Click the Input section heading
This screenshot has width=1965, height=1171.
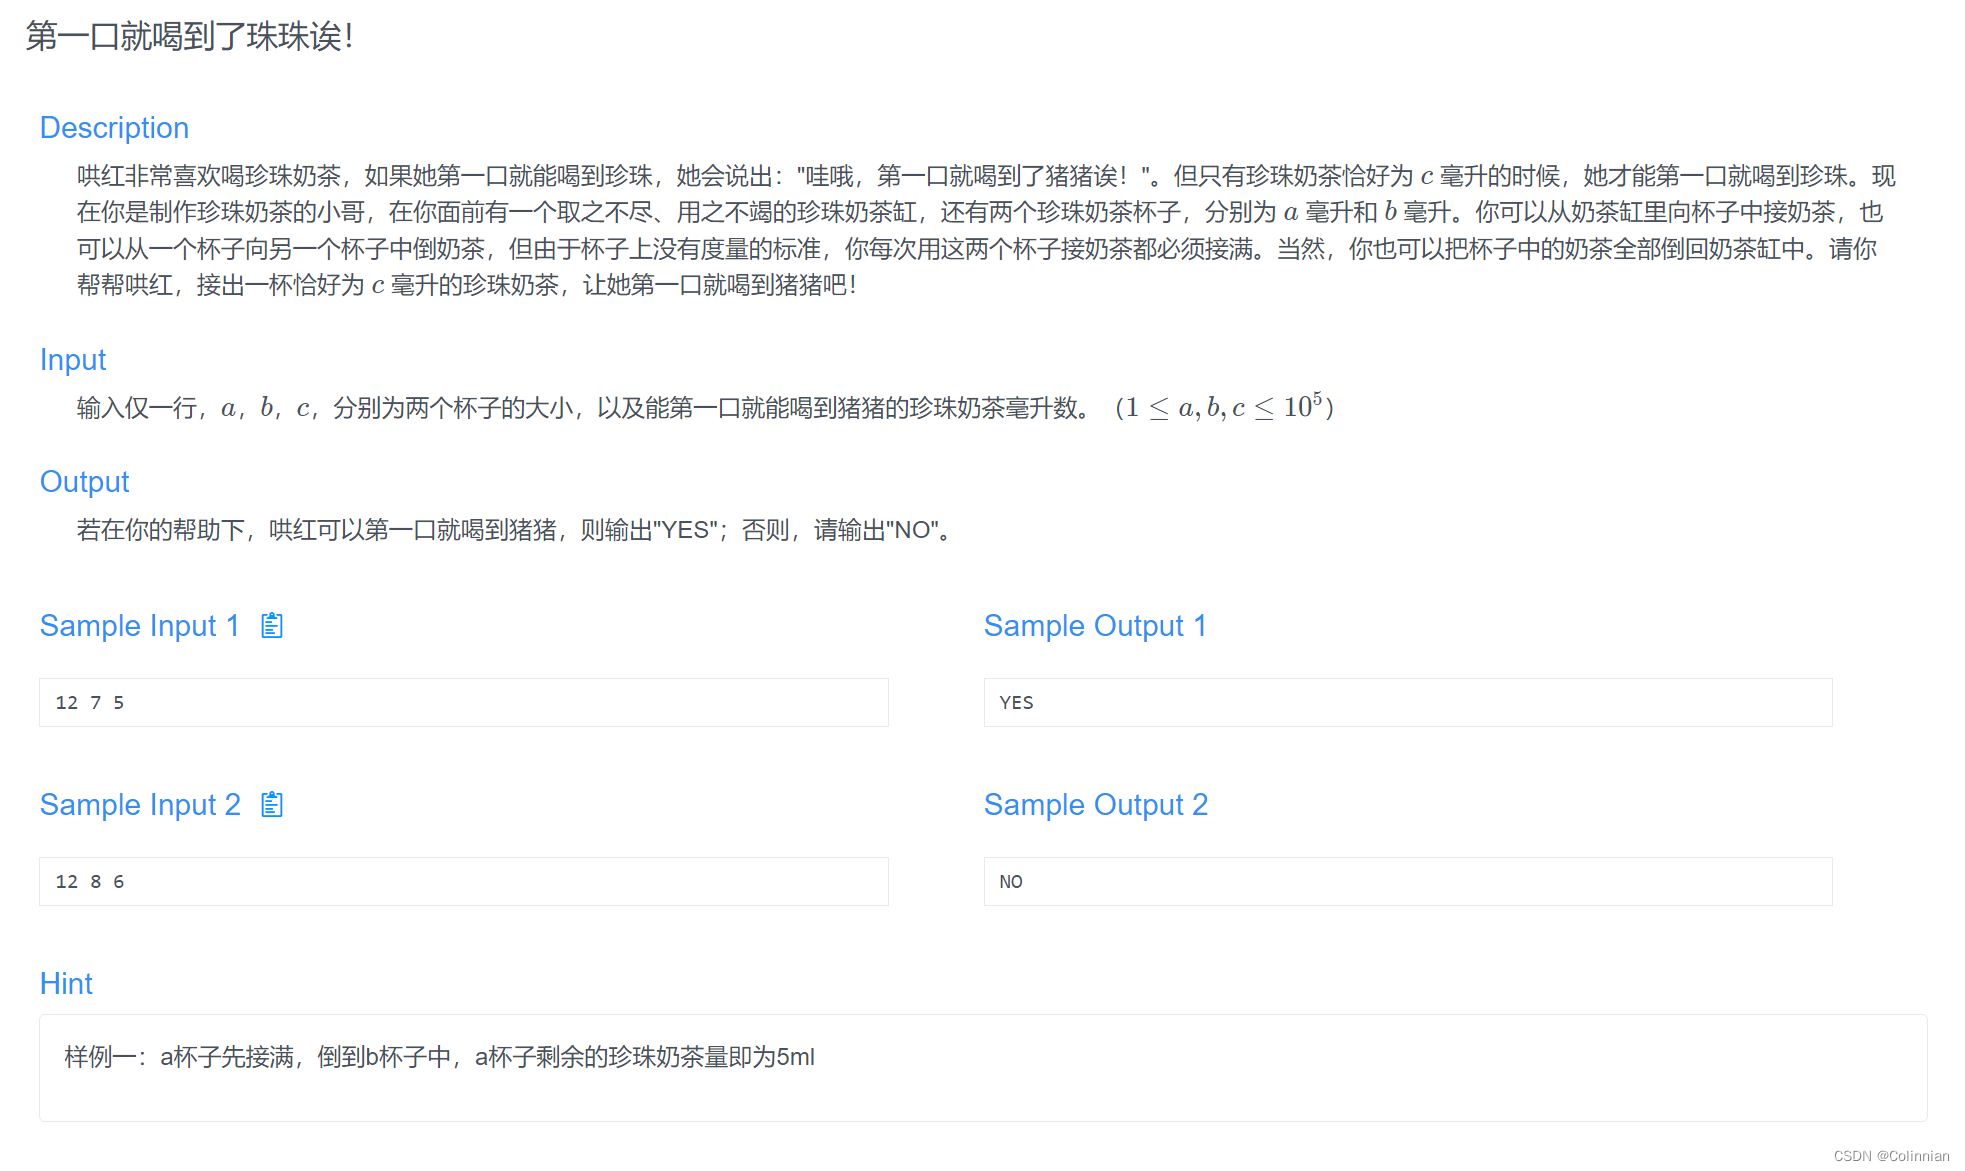(72, 360)
